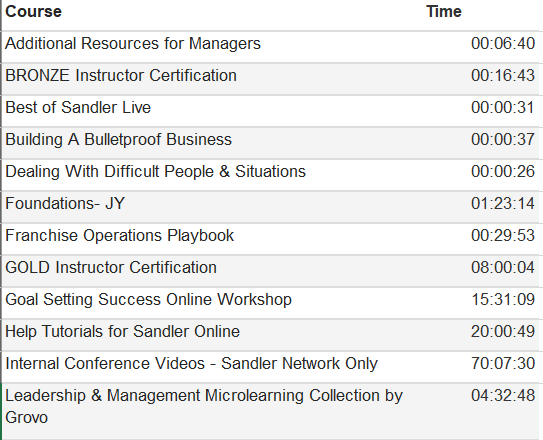Image resolution: width=543 pixels, height=440 pixels.
Task: Click the 00:06:40 time value
Action: click(x=503, y=44)
